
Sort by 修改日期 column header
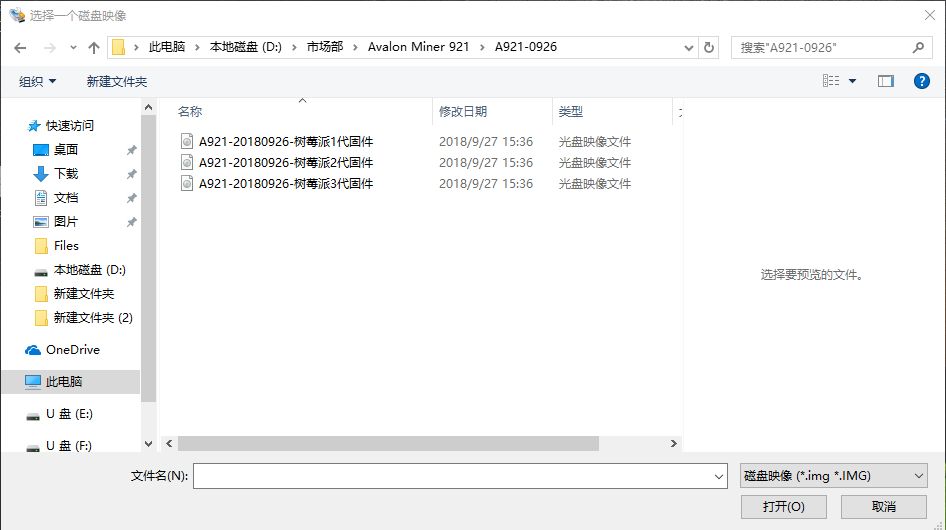(463, 112)
